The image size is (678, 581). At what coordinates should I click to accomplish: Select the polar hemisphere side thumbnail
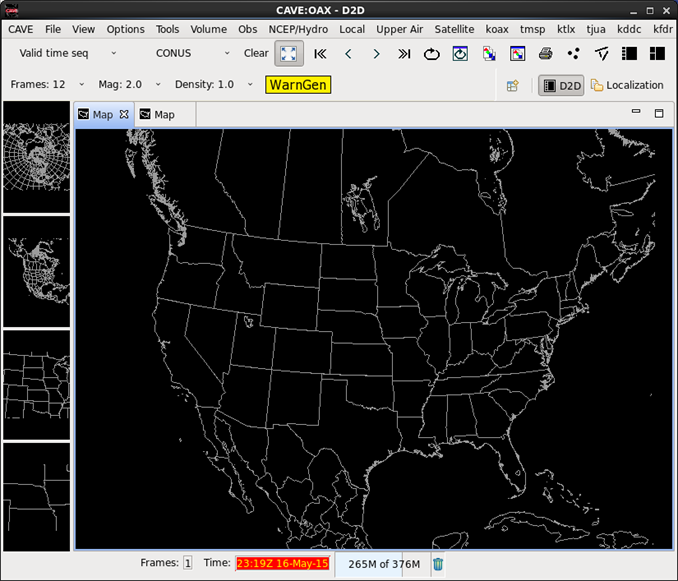point(37,157)
